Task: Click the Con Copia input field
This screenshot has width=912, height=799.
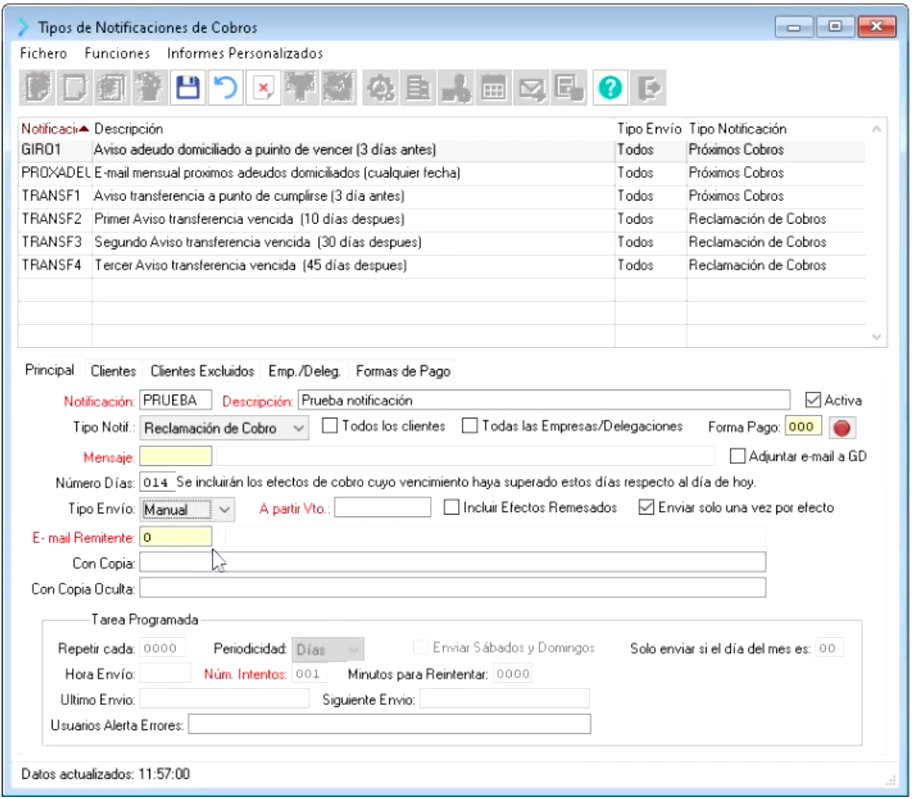Action: pos(452,562)
